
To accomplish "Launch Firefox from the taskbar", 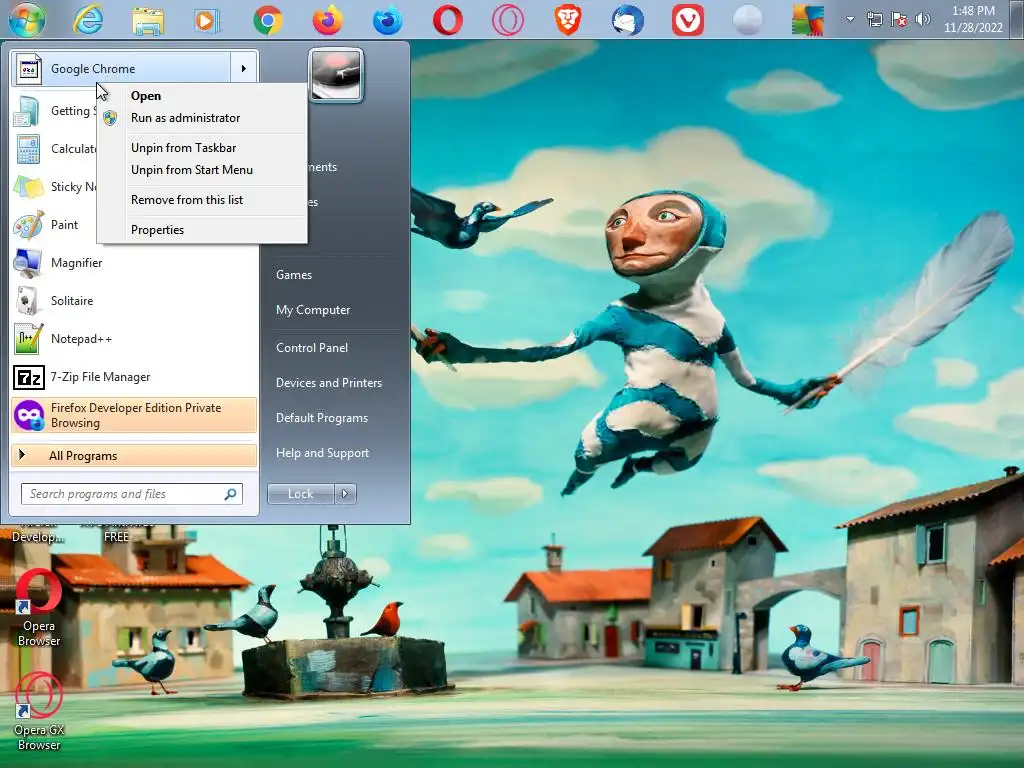I will (328, 20).
